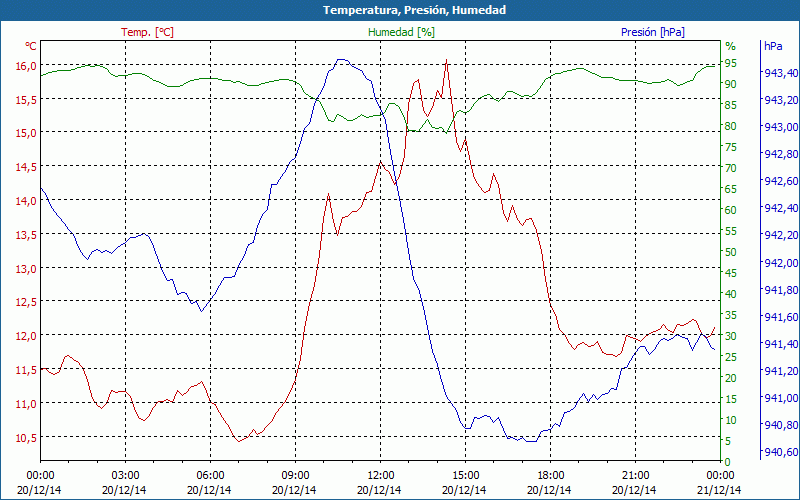
Task: Click the '943,20' pressure axis value
Action: click(781, 100)
